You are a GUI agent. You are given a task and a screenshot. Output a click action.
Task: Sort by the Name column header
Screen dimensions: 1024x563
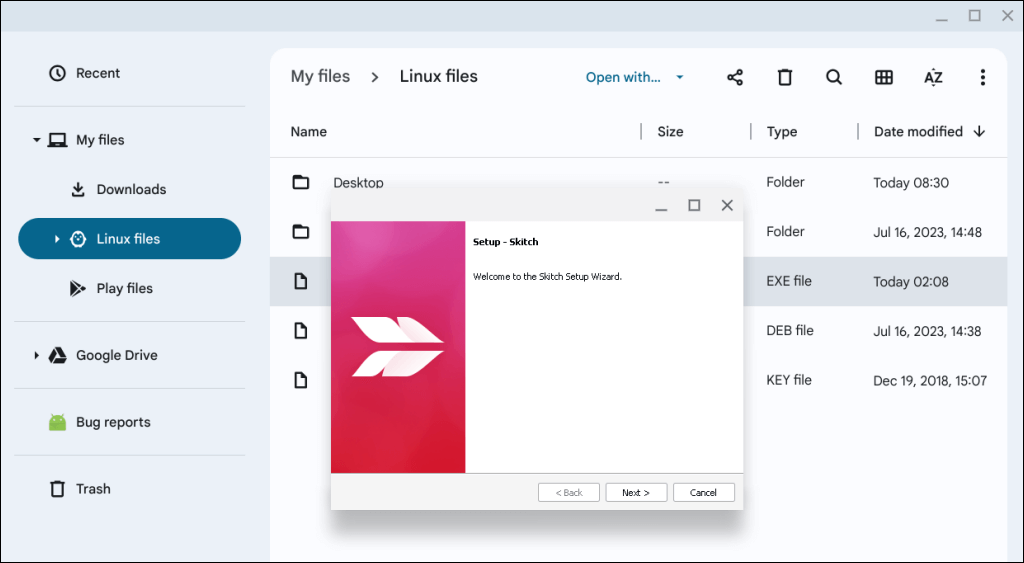click(308, 132)
